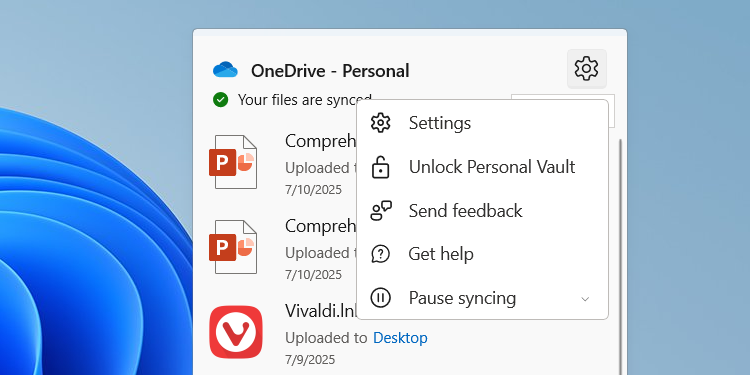
Task: Click the 7/9/2025 date text
Action: pos(310,360)
